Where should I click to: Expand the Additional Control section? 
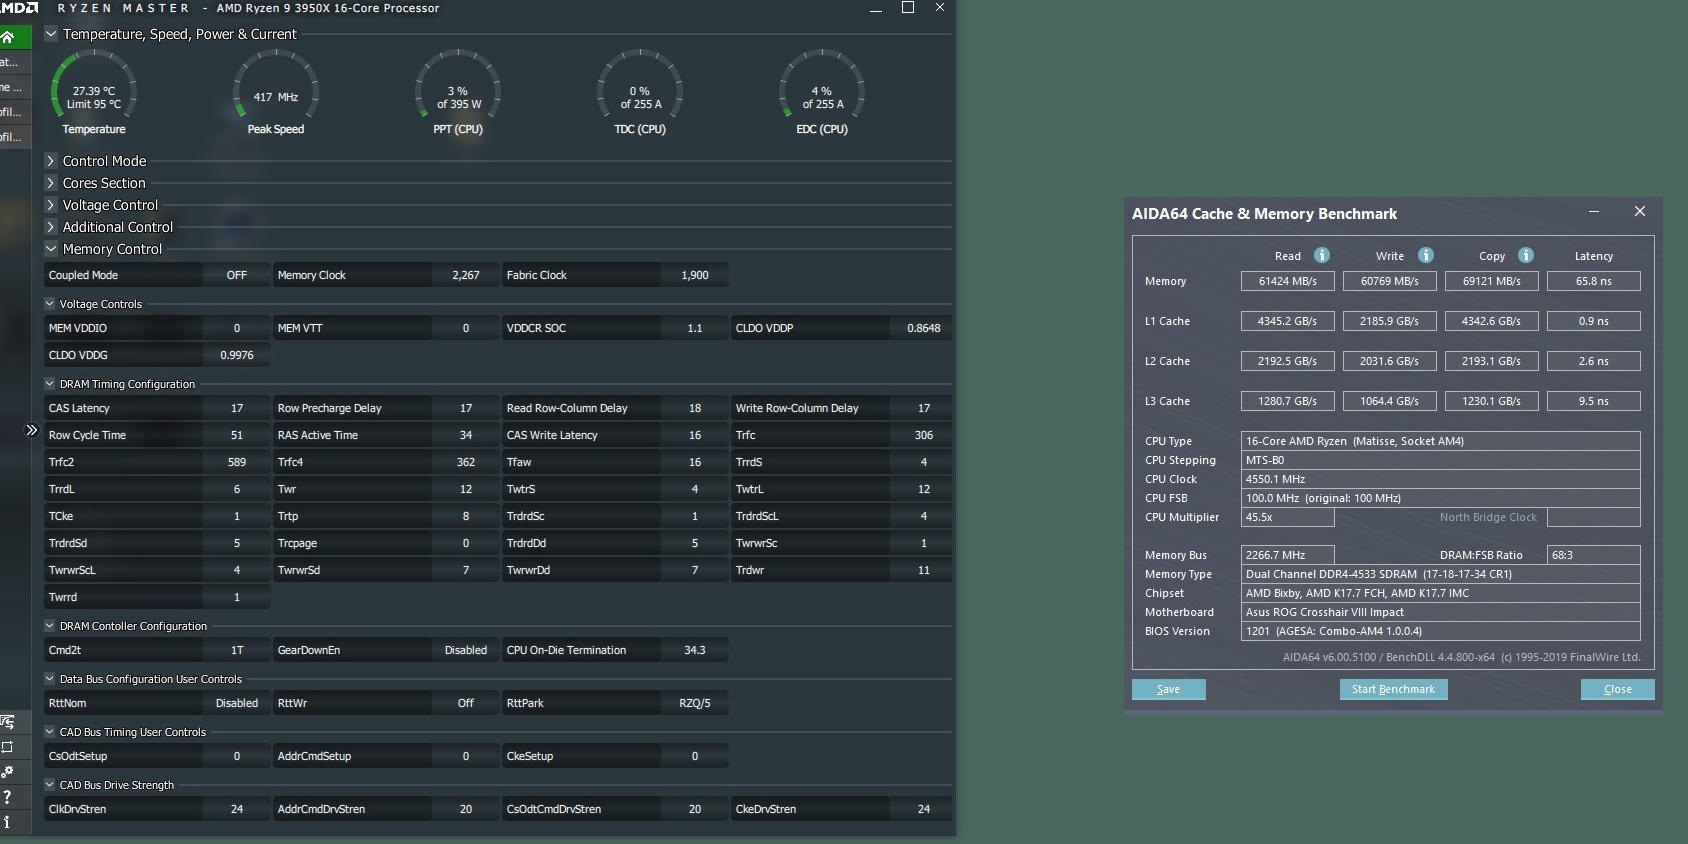51,227
